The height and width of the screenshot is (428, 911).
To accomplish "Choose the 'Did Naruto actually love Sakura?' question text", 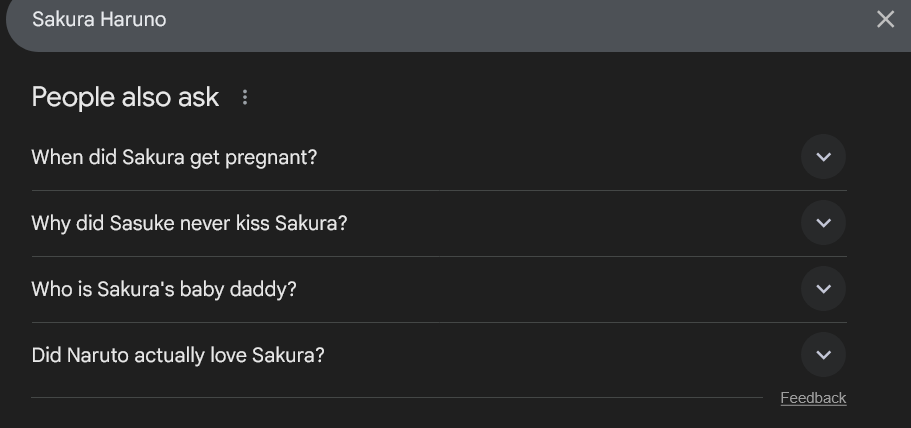I will click(178, 355).
